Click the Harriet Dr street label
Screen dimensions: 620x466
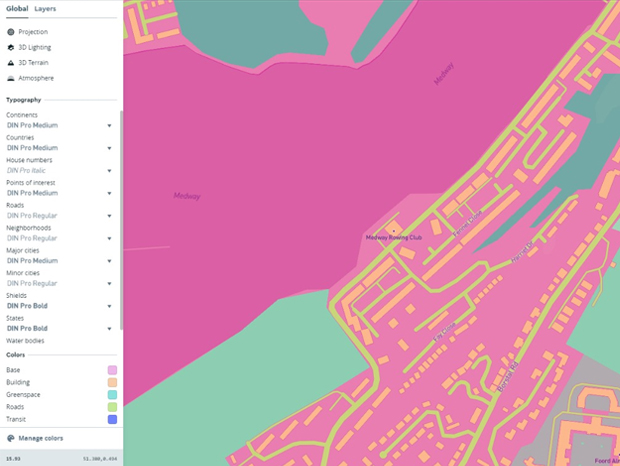pos(522,253)
